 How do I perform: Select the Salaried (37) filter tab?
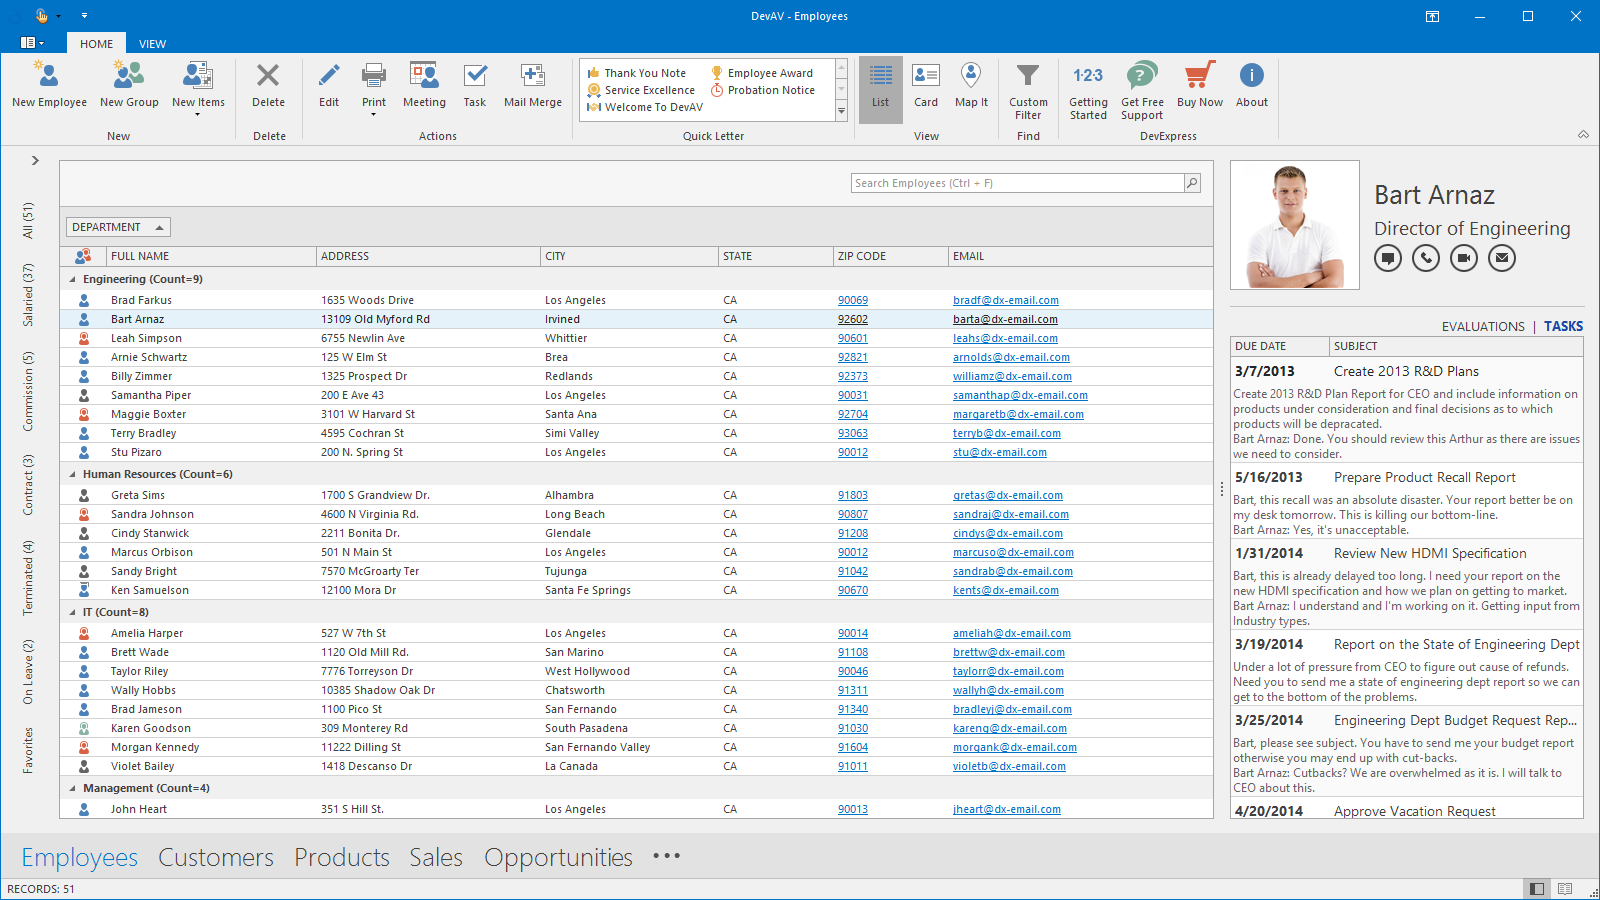coord(28,295)
